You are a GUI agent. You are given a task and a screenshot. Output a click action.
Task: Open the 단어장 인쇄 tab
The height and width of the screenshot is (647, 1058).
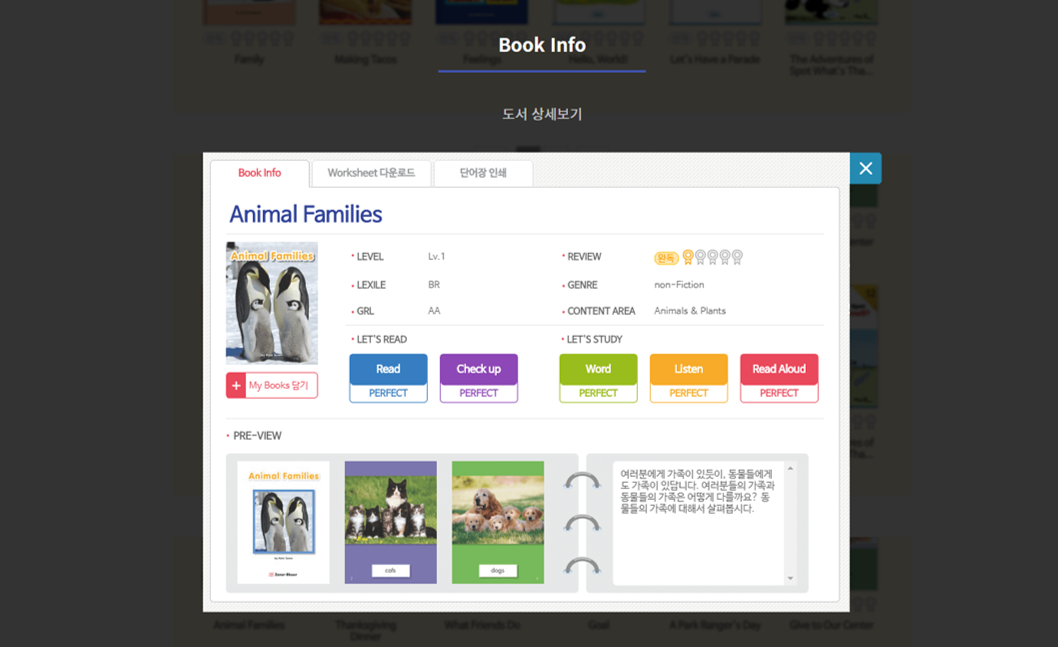483,173
